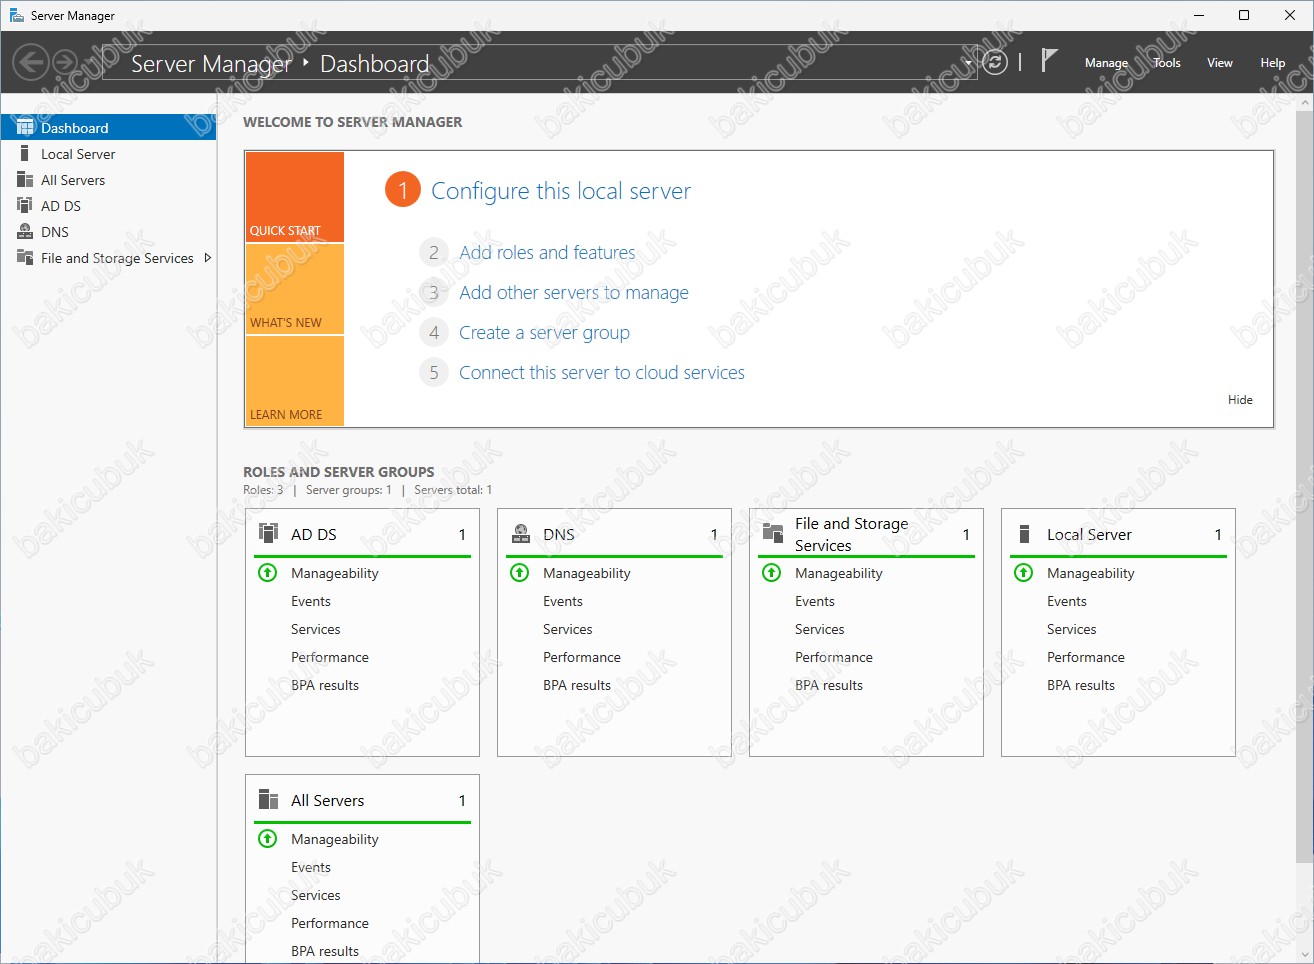
Task: Open Events in the All Servers tile
Action: point(311,867)
